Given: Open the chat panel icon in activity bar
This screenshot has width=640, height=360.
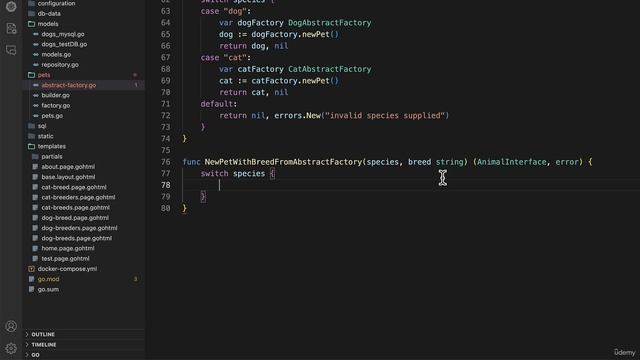Looking at the screenshot, I should (11, 50).
